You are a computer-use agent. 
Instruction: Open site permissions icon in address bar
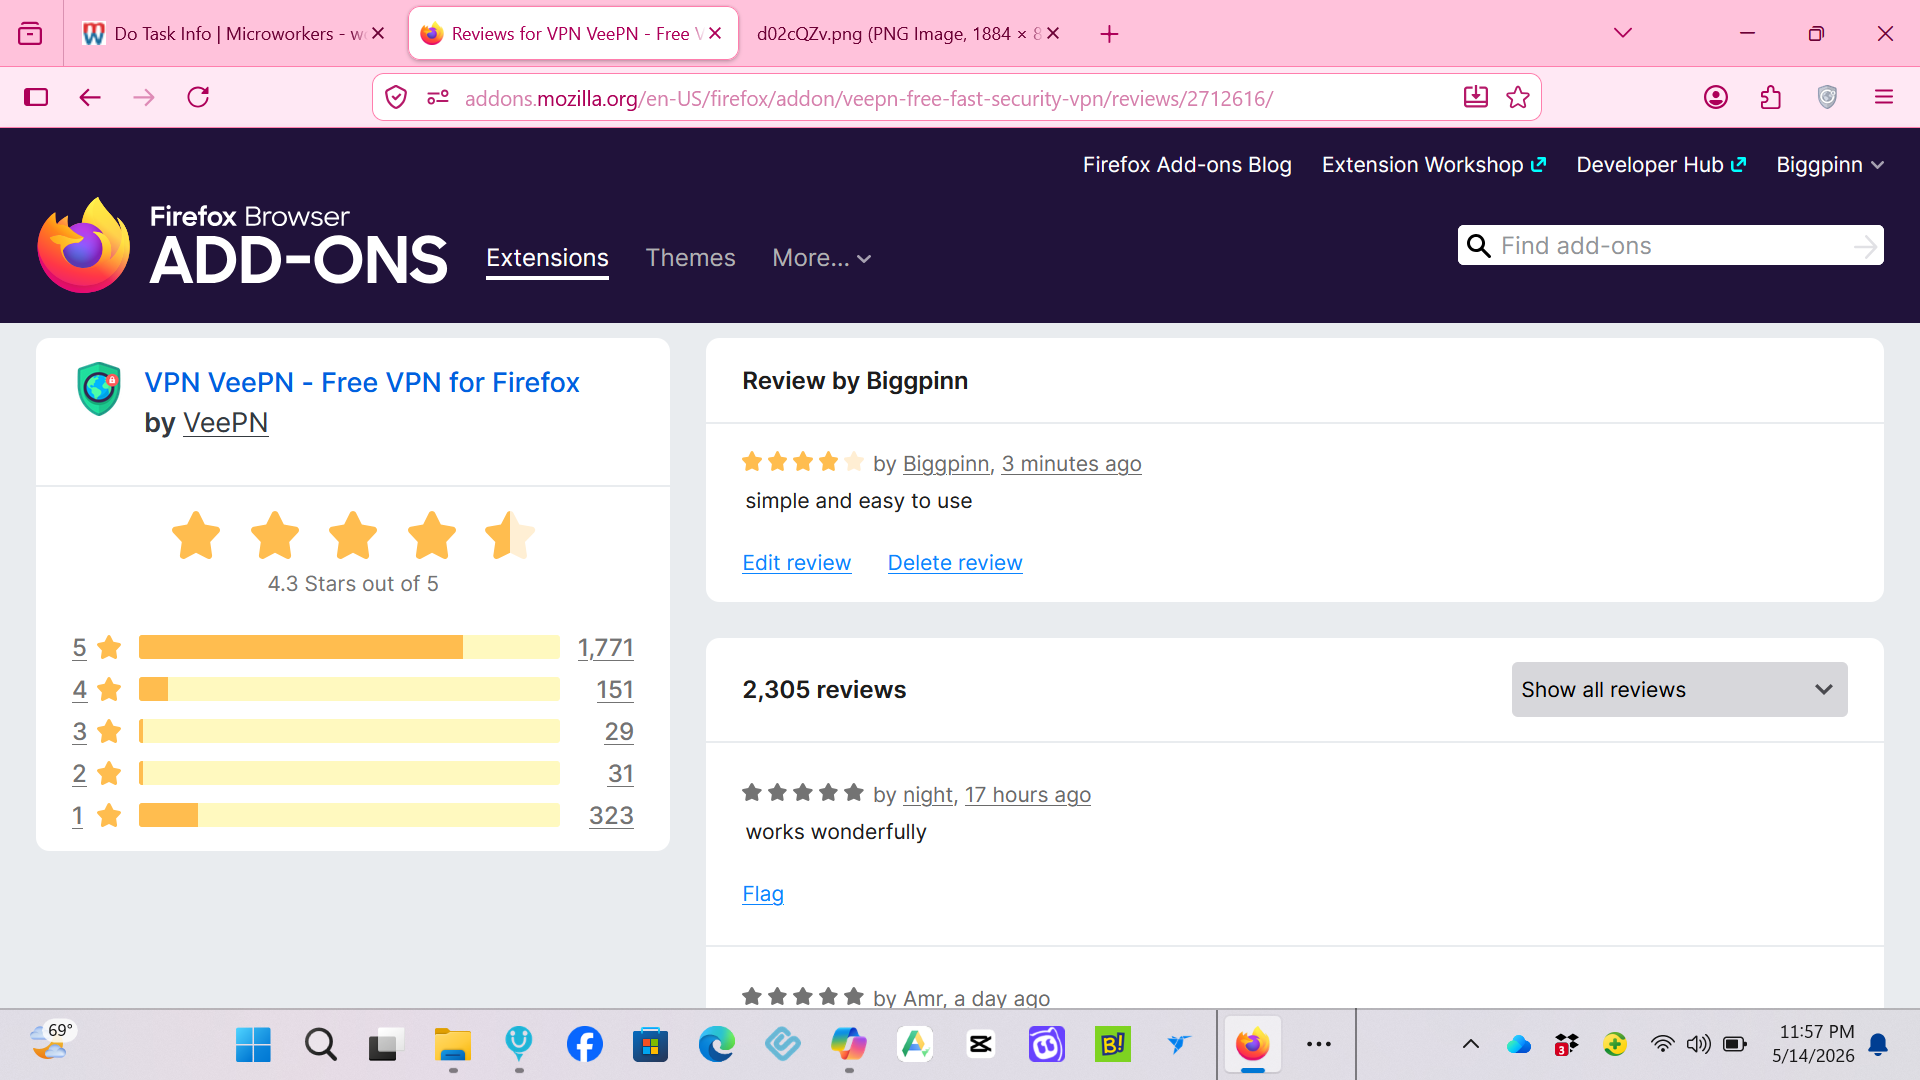click(x=438, y=97)
